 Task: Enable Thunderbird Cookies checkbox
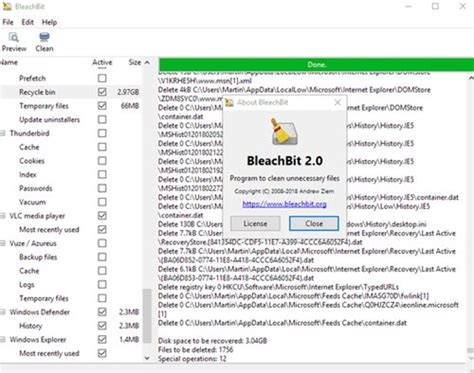point(102,161)
